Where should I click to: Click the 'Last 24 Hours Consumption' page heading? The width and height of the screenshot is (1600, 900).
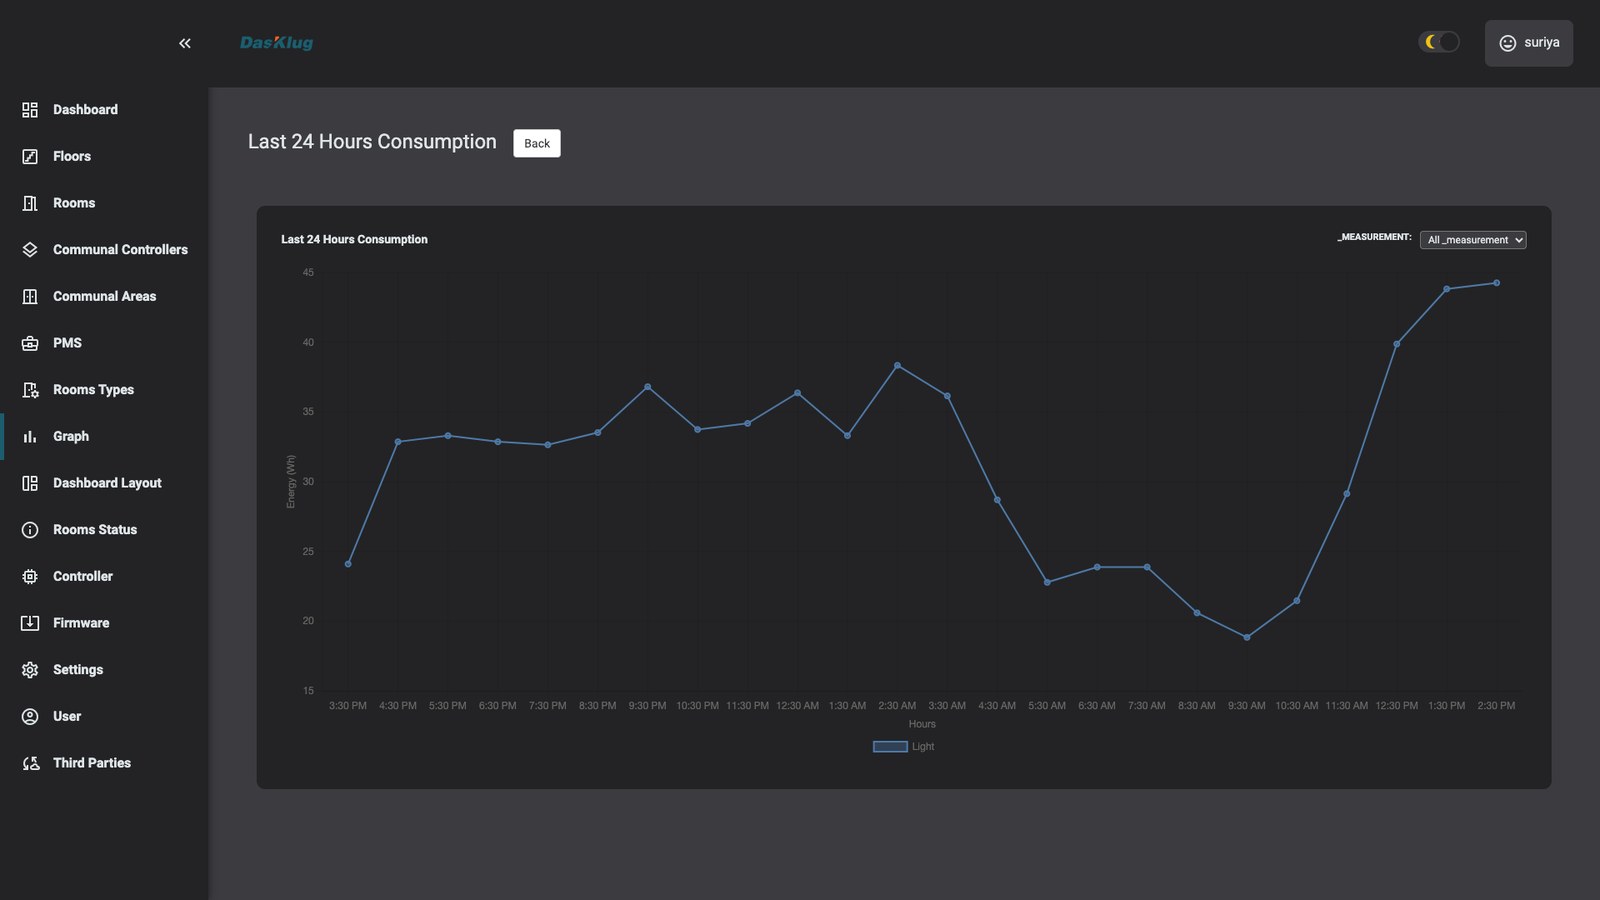click(372, 142)
